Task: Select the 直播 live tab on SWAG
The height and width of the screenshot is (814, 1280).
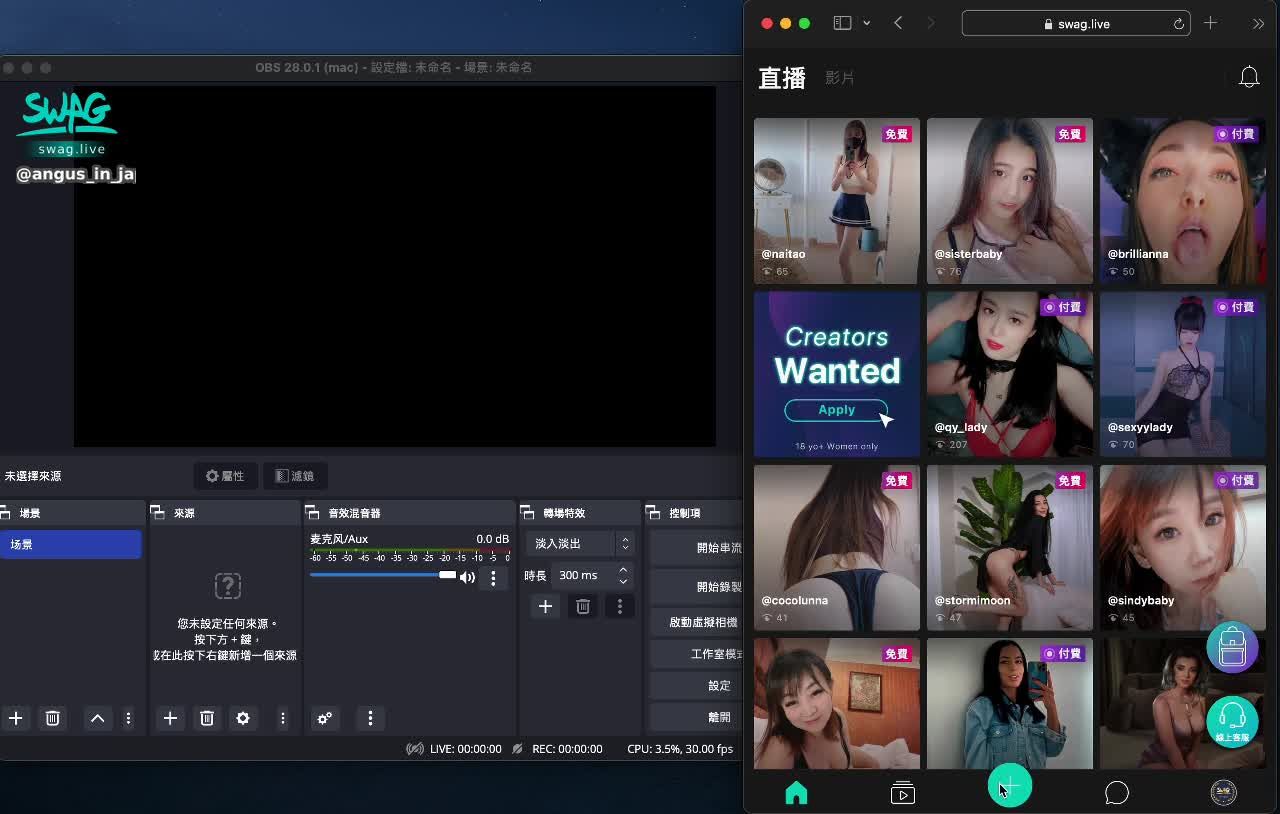Action: pos(782,78)
